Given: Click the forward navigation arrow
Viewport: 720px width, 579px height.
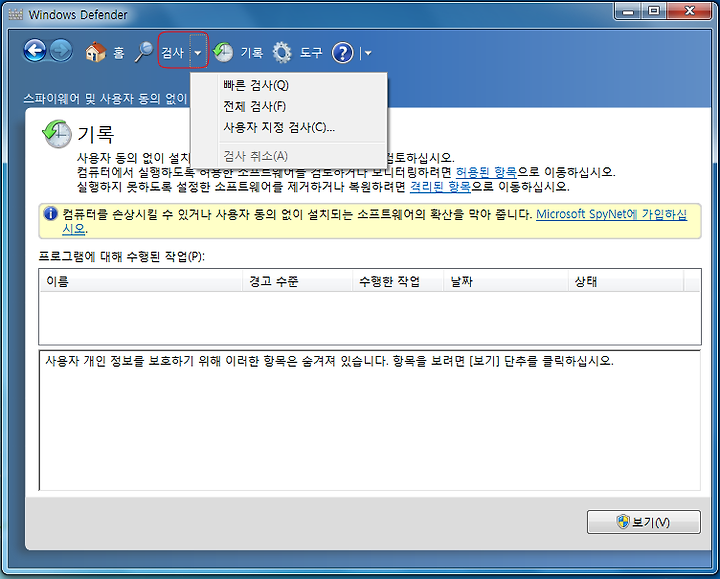Looking at the screenshot, I should pyautogui.click(x=61, y=51).
